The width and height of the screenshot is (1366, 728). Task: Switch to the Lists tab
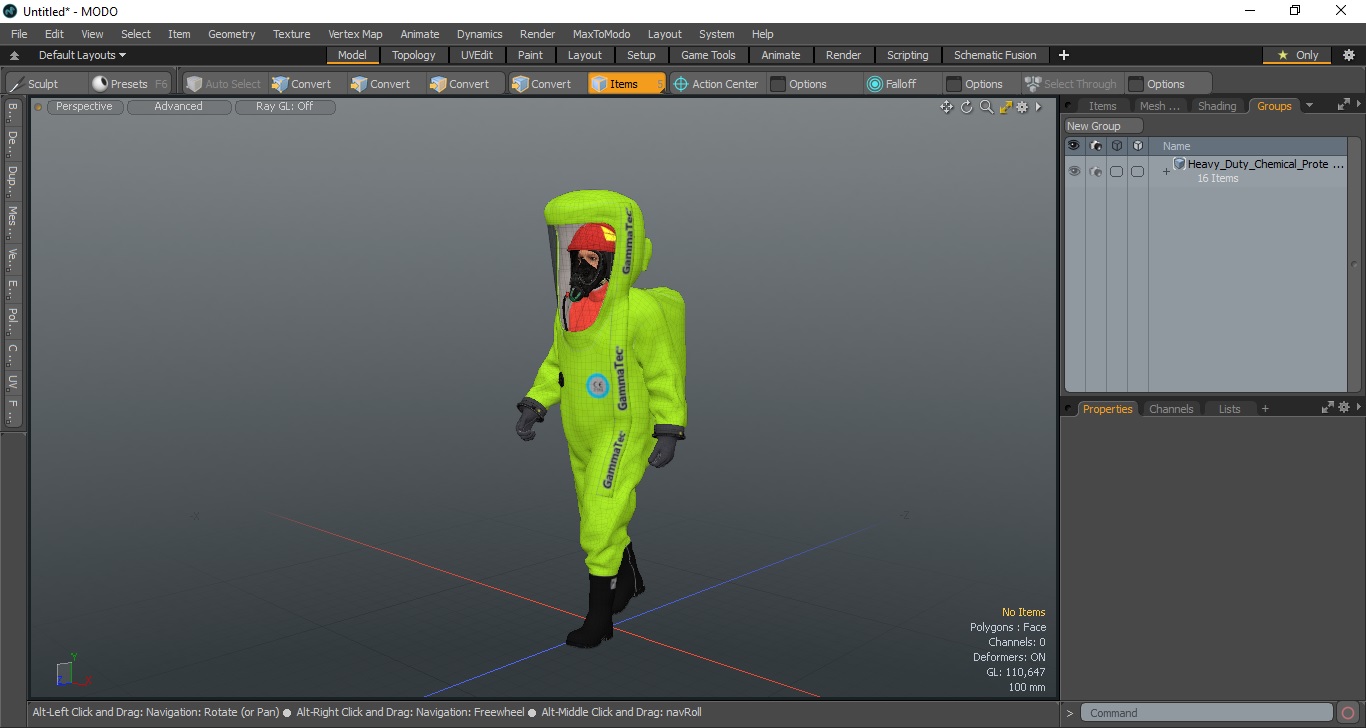click(x=1229, y=409)
